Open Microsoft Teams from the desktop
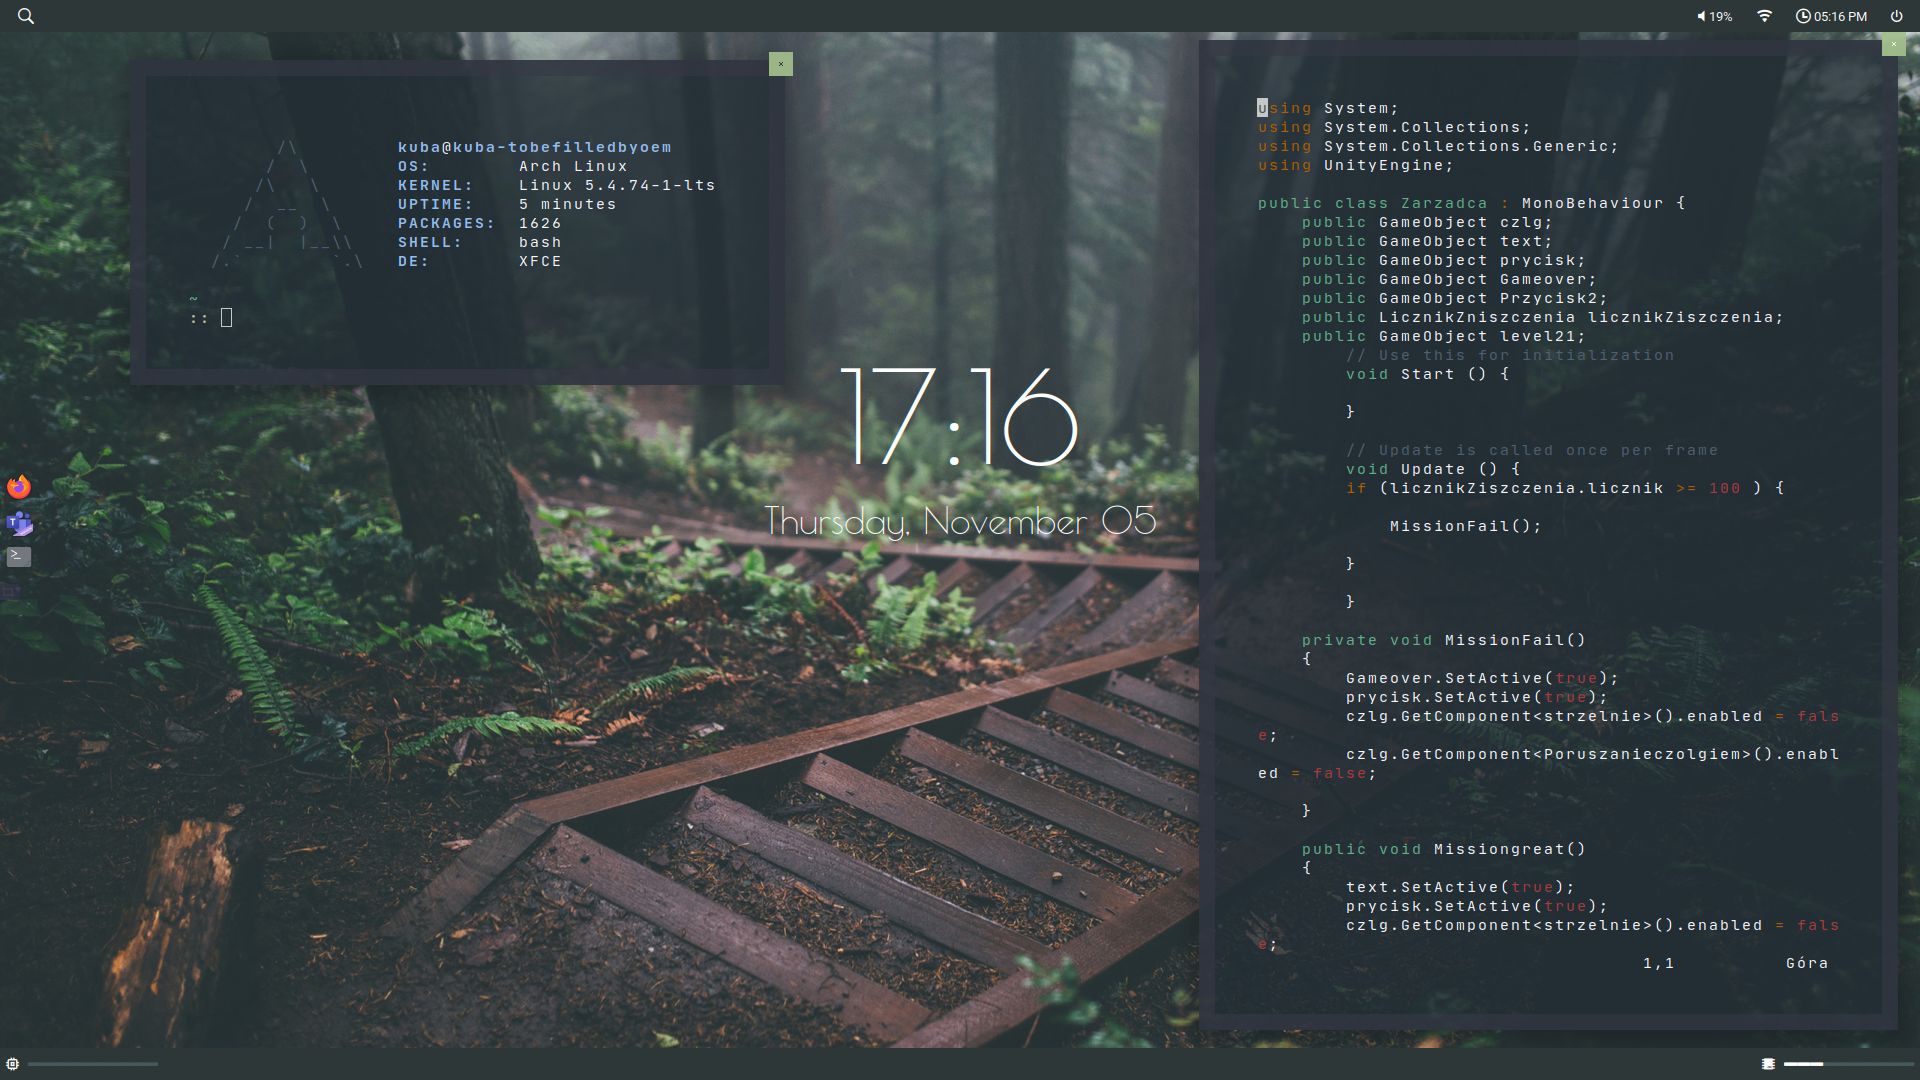This screenshot has width=1920, height=1080. 20,523
